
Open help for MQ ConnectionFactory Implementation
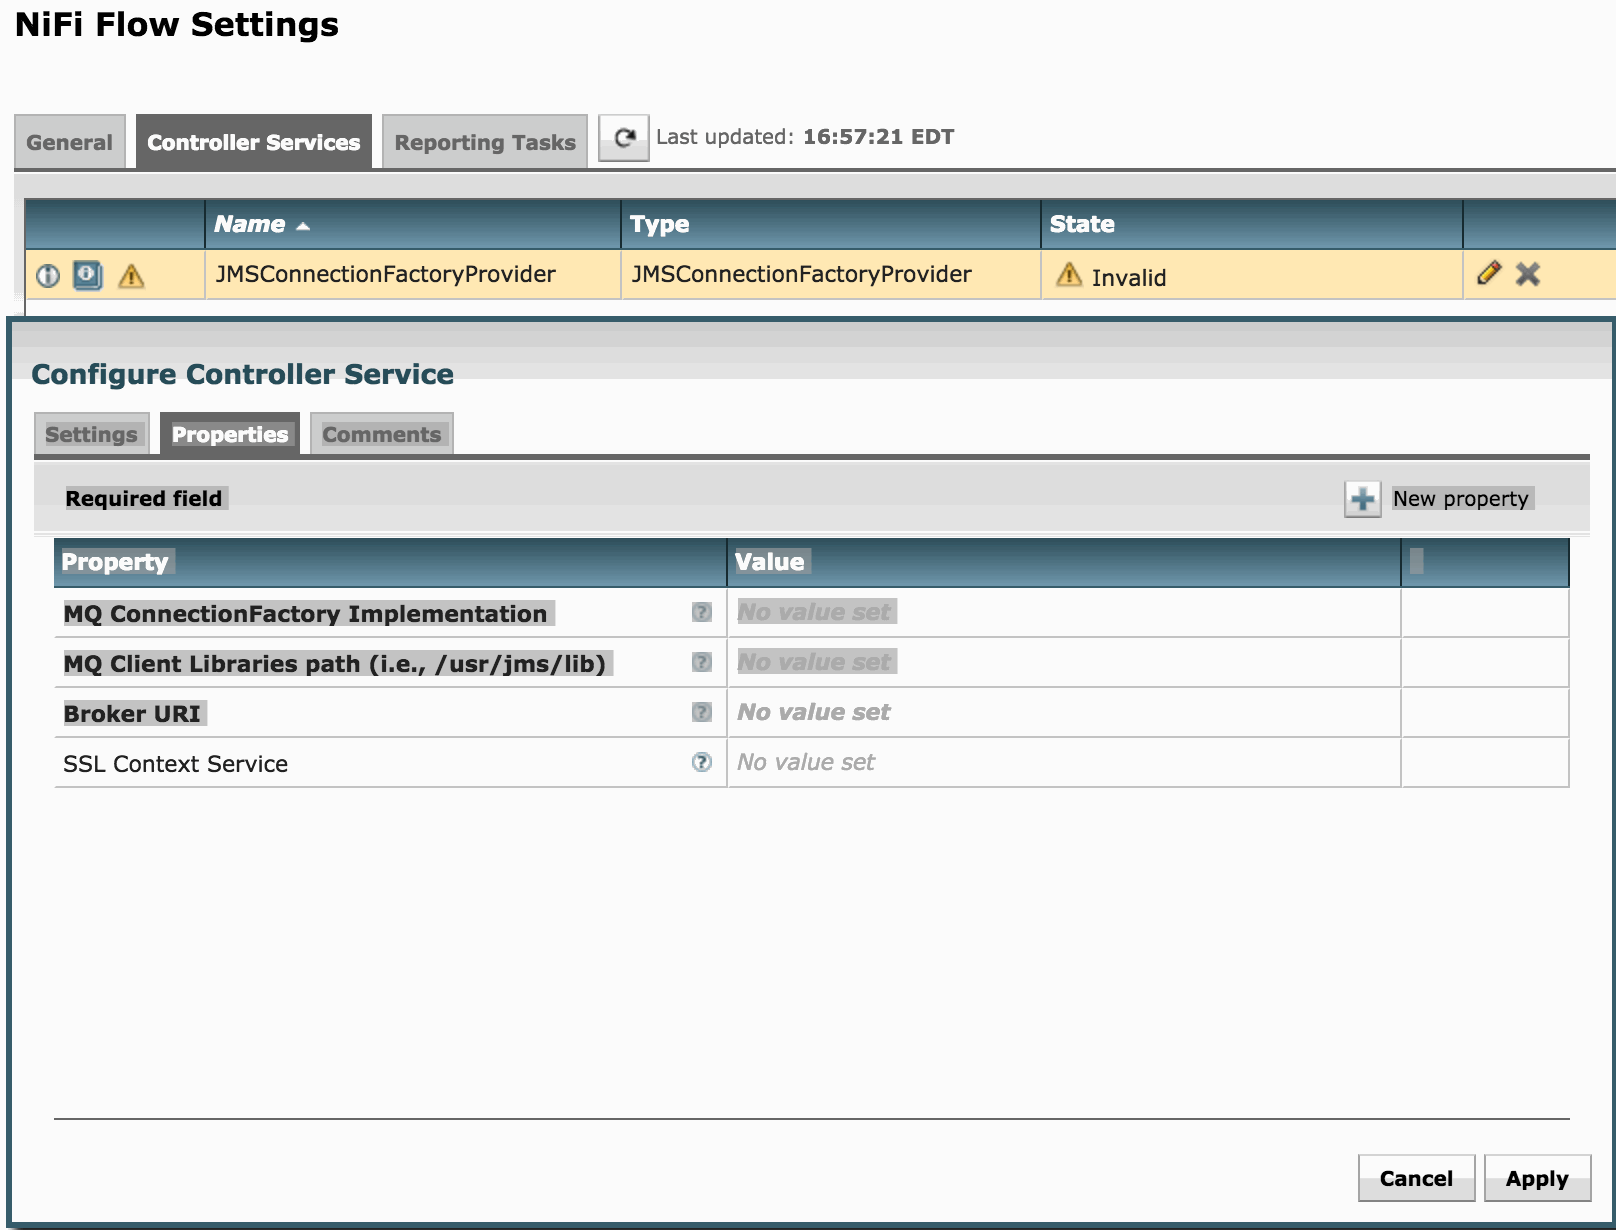702,611
